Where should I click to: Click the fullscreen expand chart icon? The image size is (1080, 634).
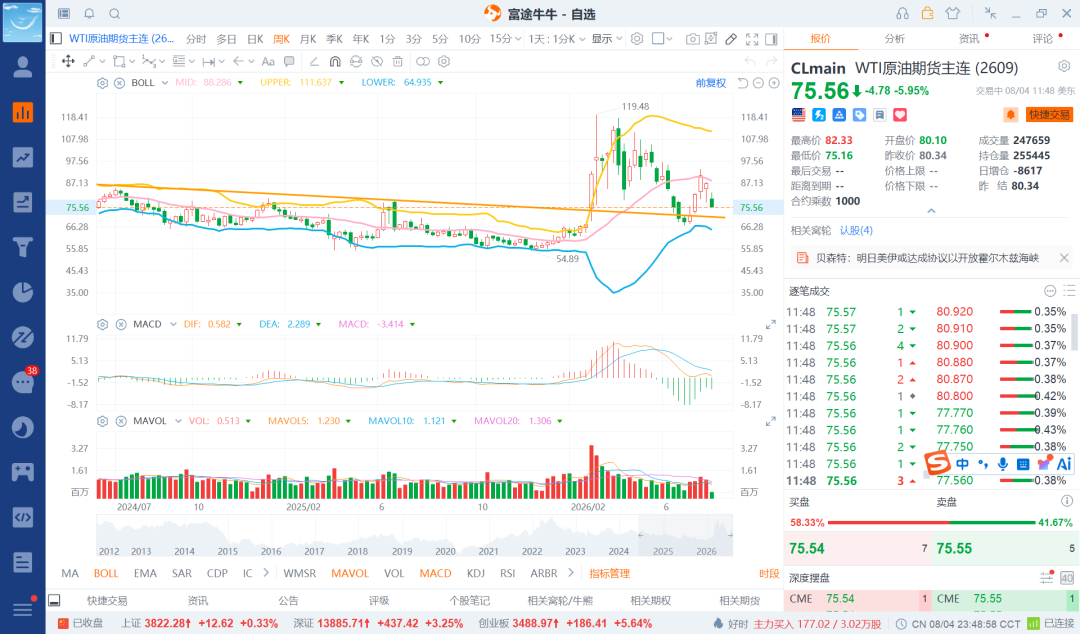click(x=752, y=39)
